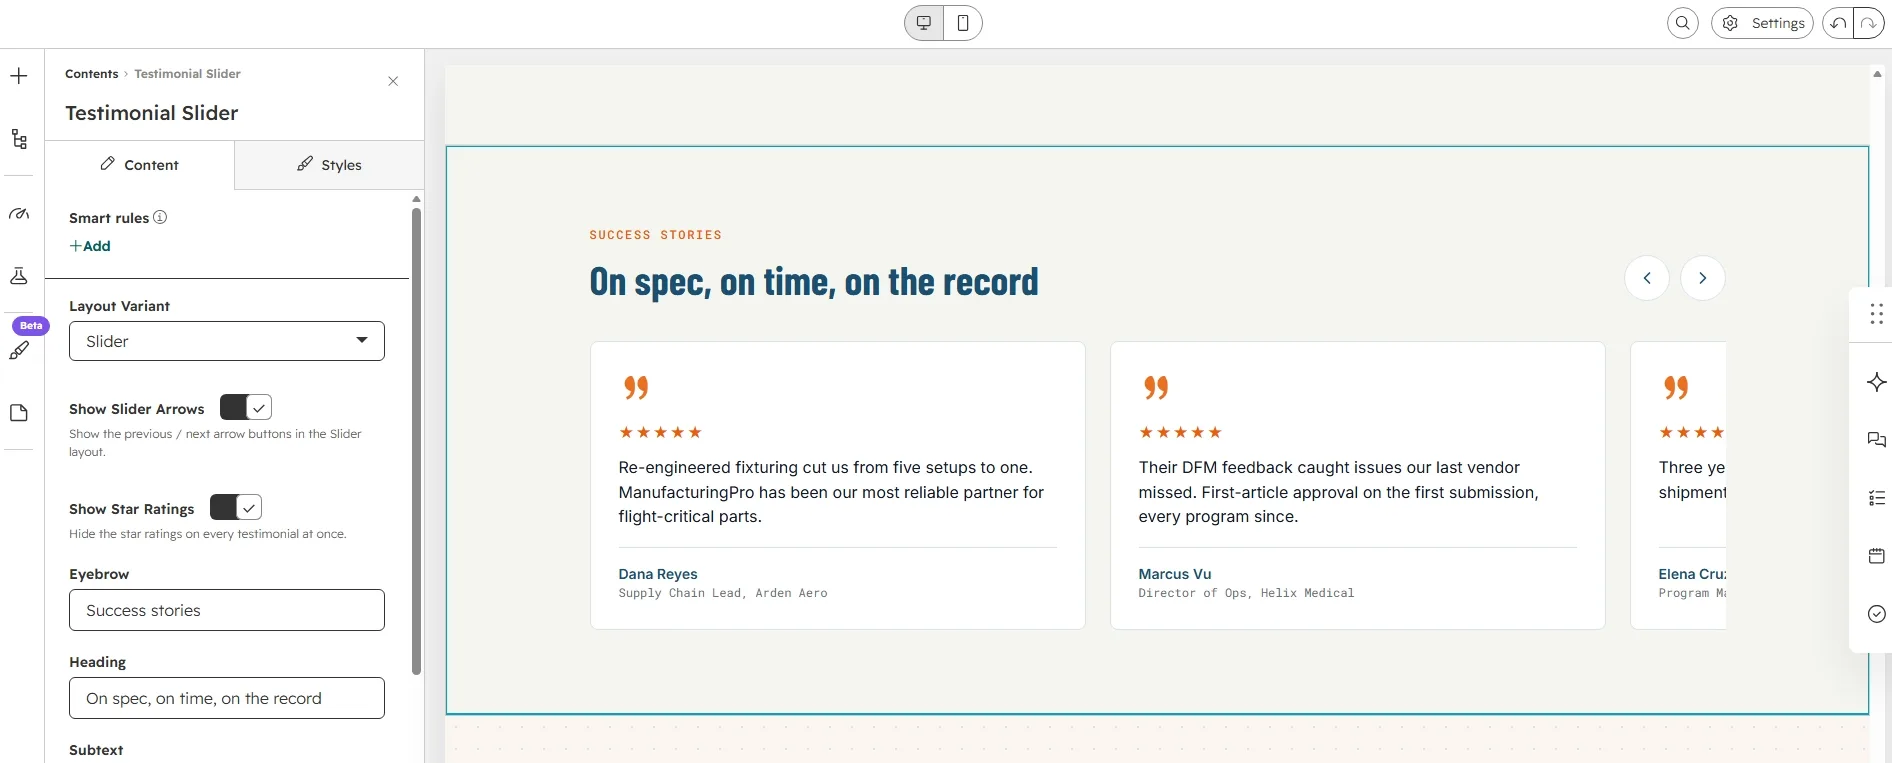Select the heading 'On spec, on time, on the record'
Image resolution: width=1892 pixels, height=763 pixels.
[814, 282]
